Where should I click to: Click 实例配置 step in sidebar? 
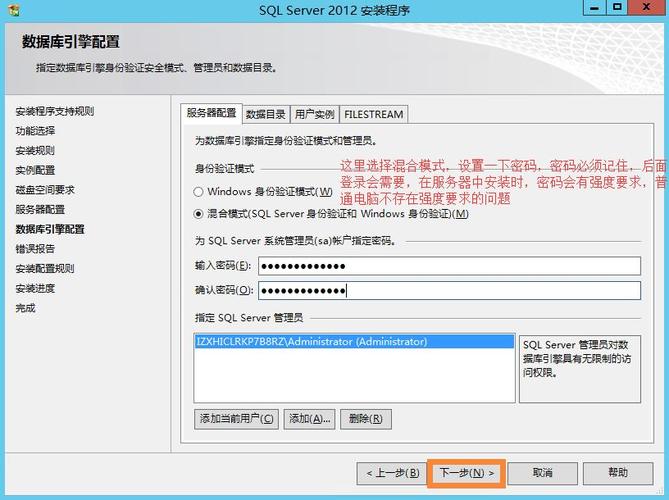35,170
